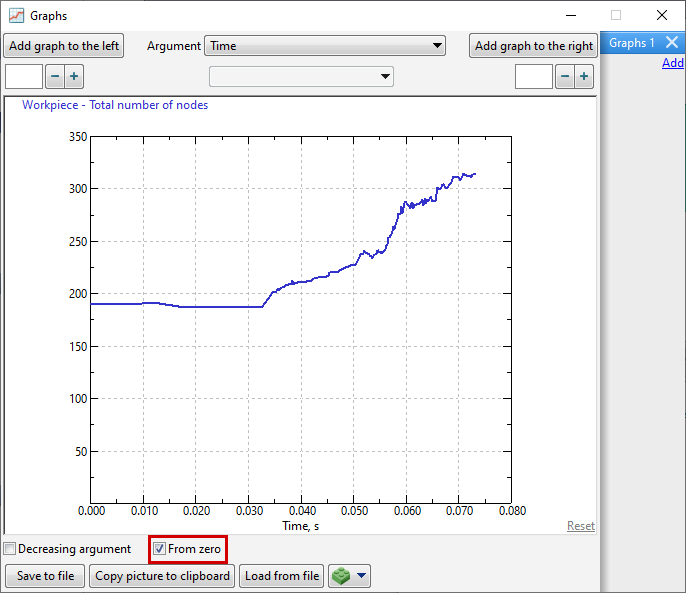This screenshot has height=593, width=686.
Task: Click minus button of left graph stepper
Action: click(x=55, y=77)
